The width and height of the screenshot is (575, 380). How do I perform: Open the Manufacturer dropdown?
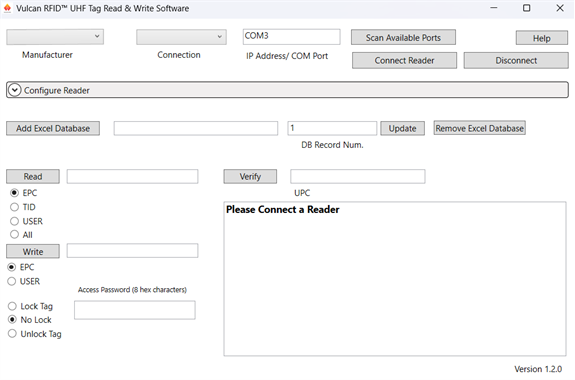tap(55, 37)
